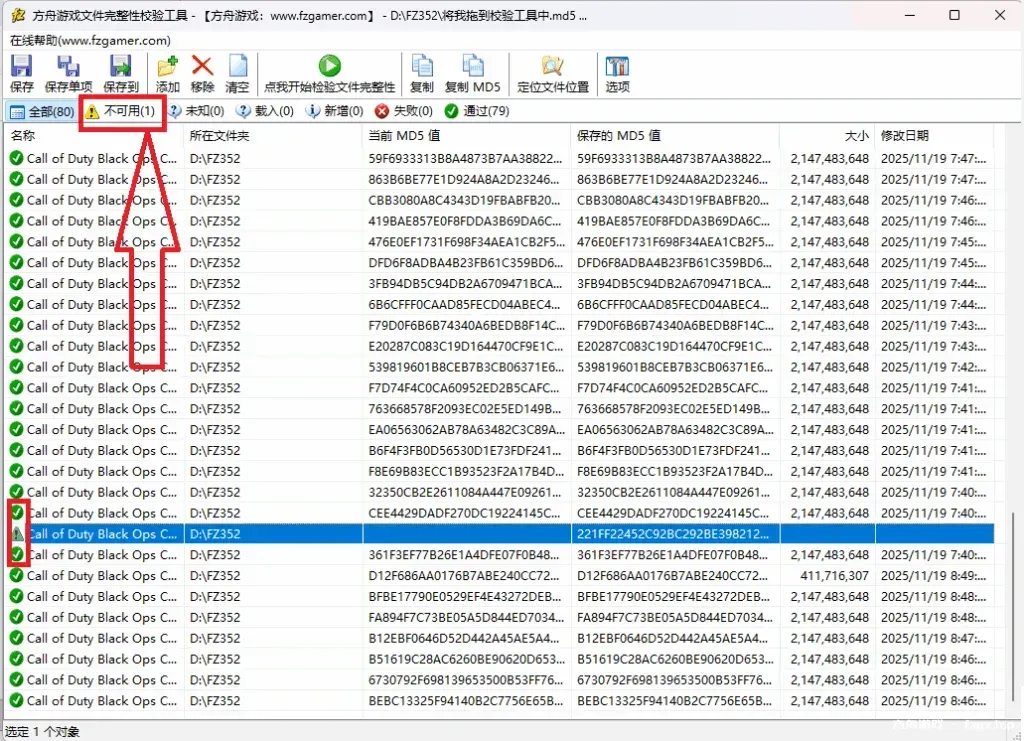Select row with MD5 361F3EF77B26E1A4DFE07F0B48
The height and width of the screenshot is (741, 1024).
(500, 555)
